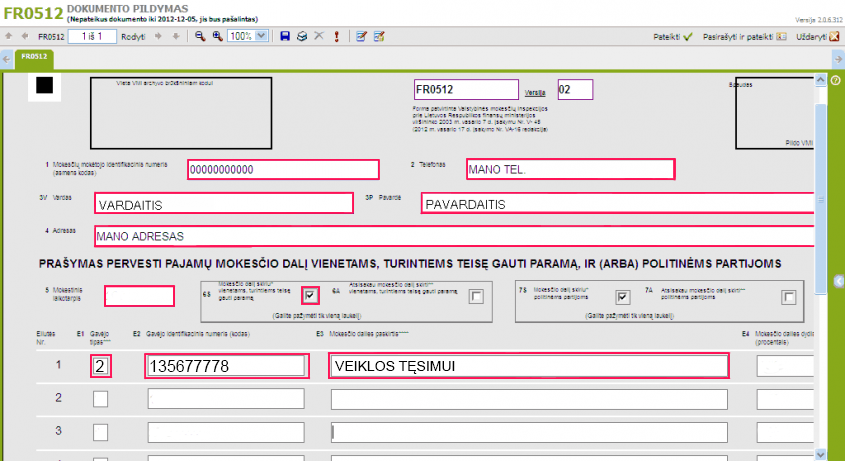Screen dimensions: 845x461
Task: Uncheck the 6S checkbox for support recipients
Action: [310, 295]
